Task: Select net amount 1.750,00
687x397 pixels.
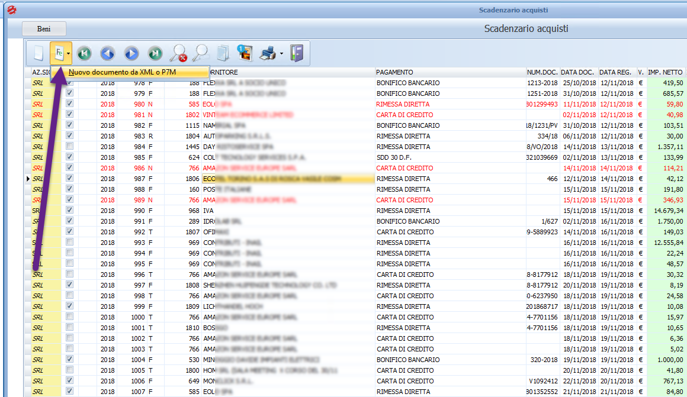Action: pyautogui.click(x=670, y=221)
